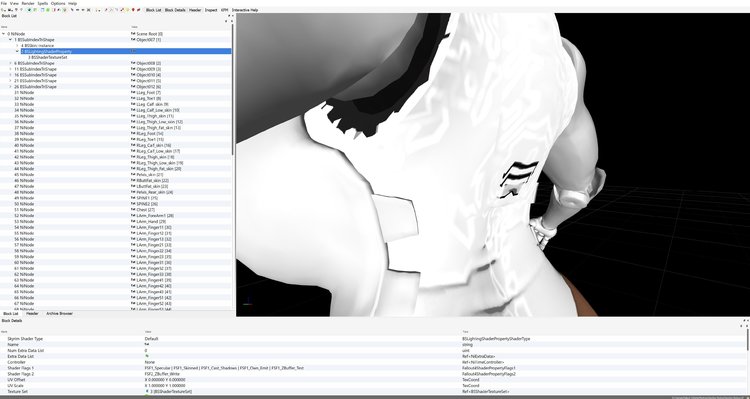This screenshot has height=399, width=750.
Task: Click the link icon beside 3 [BSShaderTextureSet]
Action: pos(147,391)
